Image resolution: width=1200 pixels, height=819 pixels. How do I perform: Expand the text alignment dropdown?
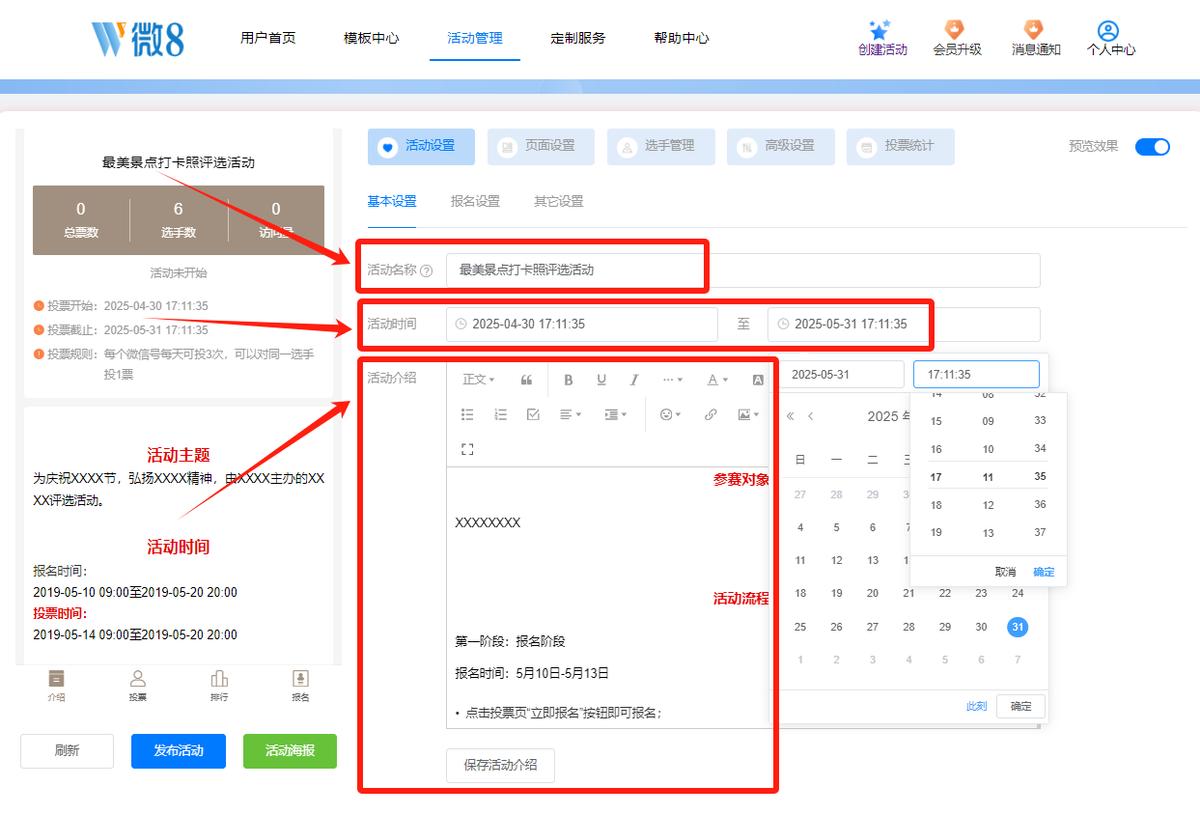click(569, 414)
